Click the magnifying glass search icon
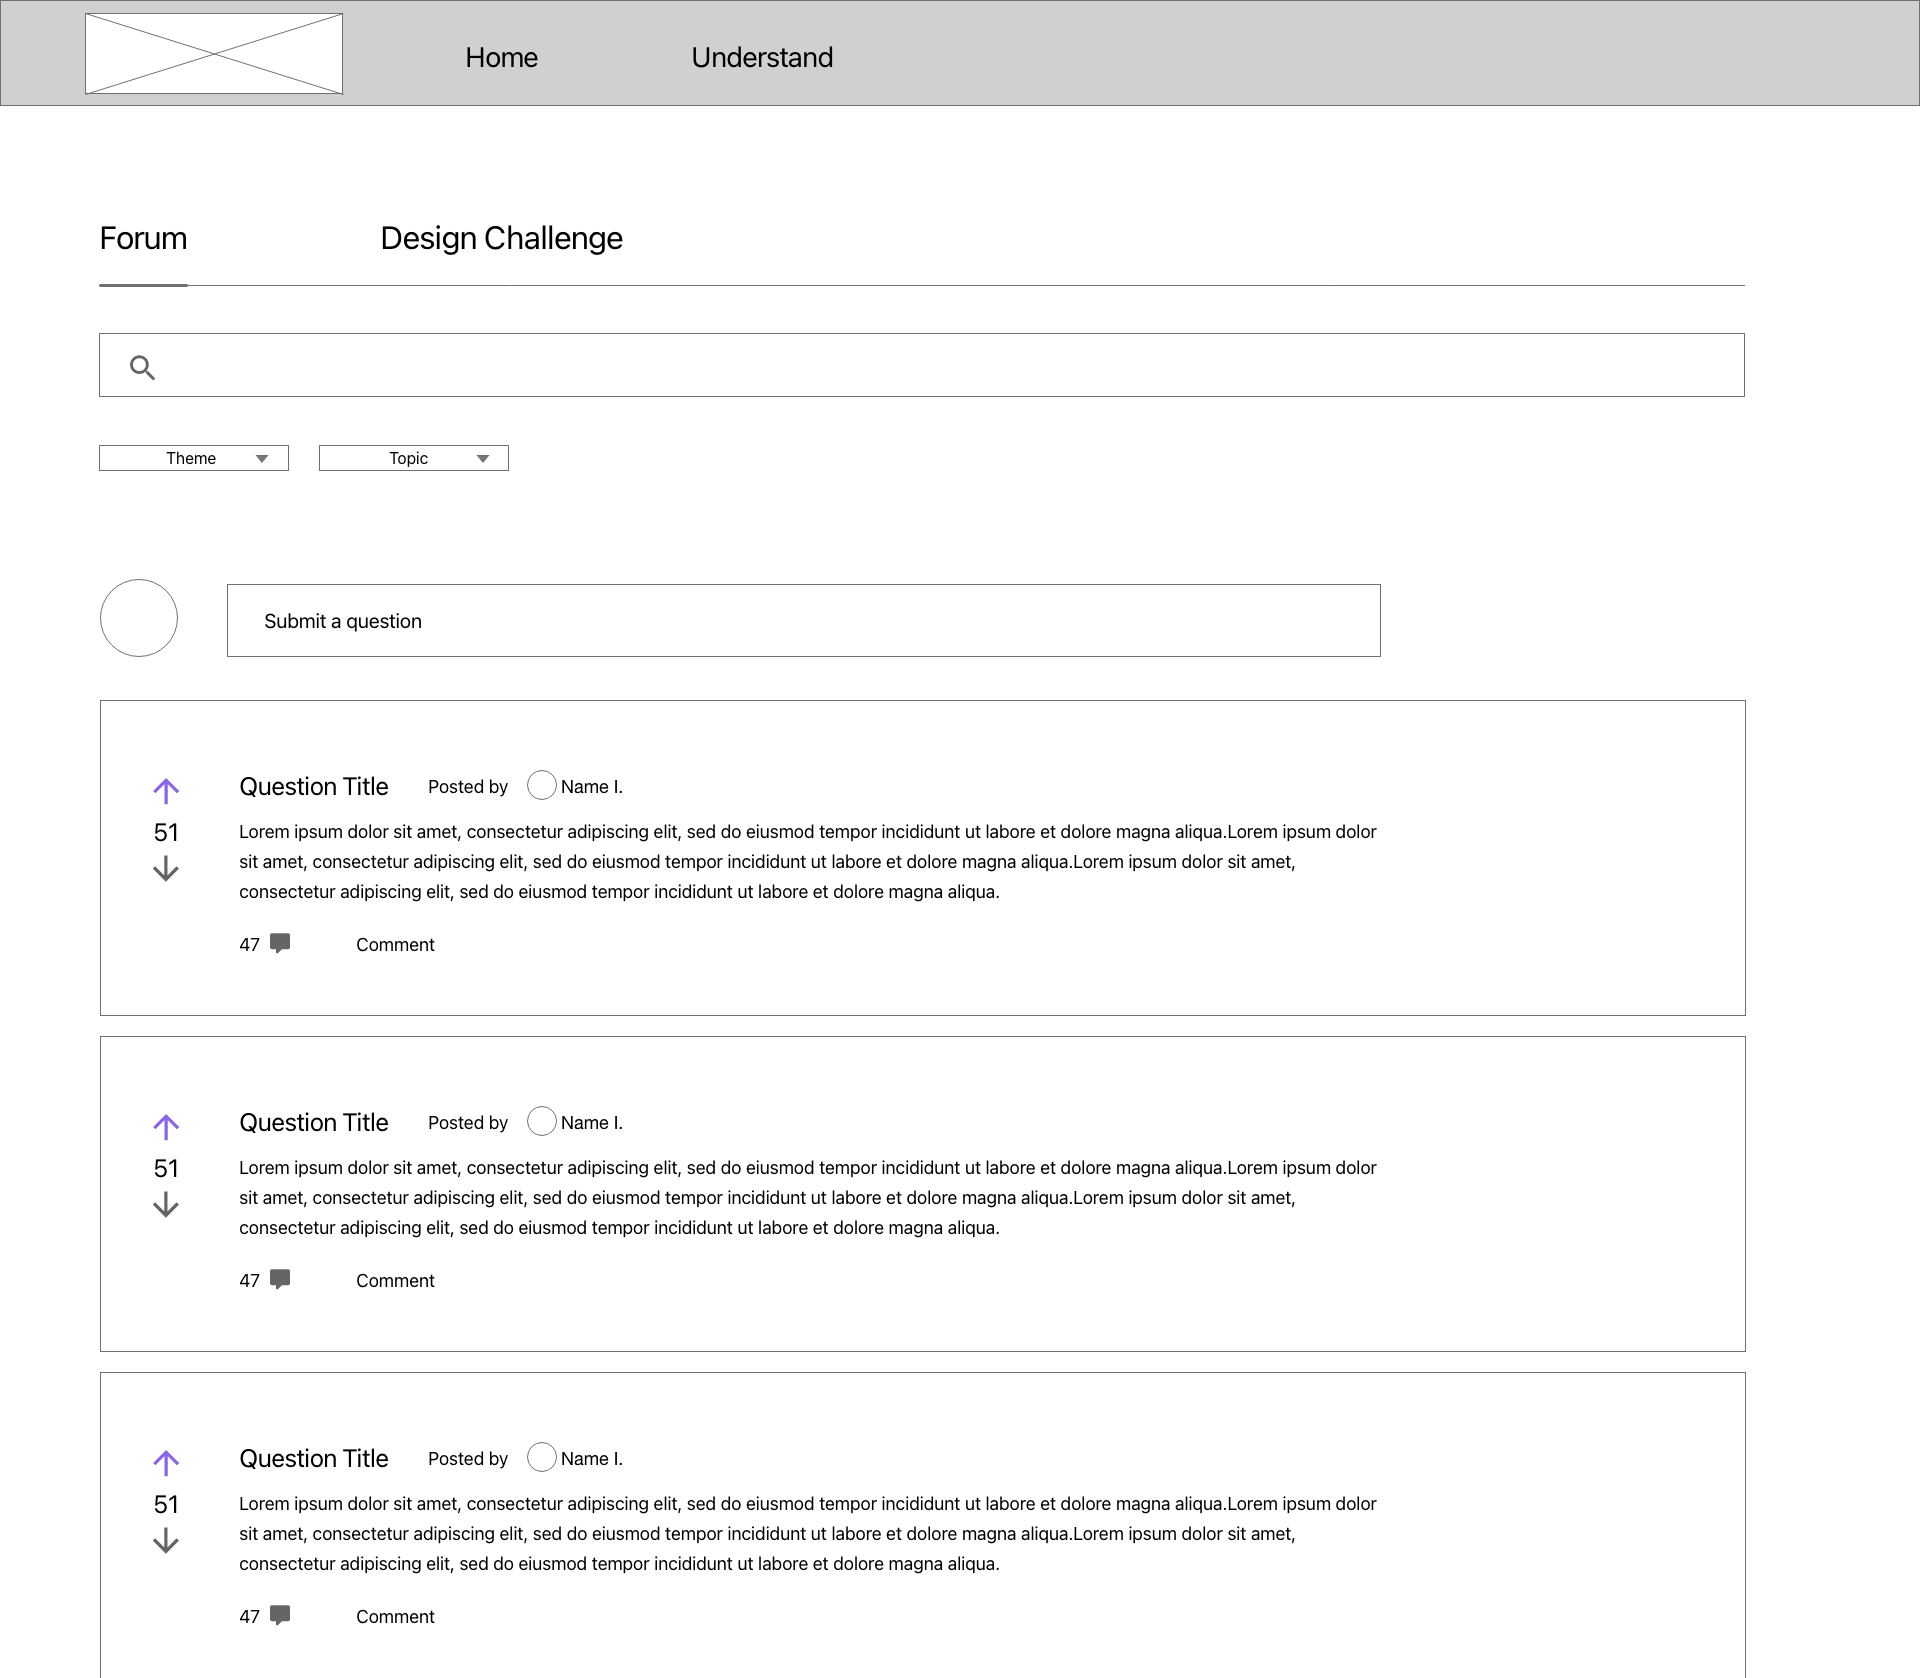Screen dimensions: 1920x1678 [x=143, y=368]
